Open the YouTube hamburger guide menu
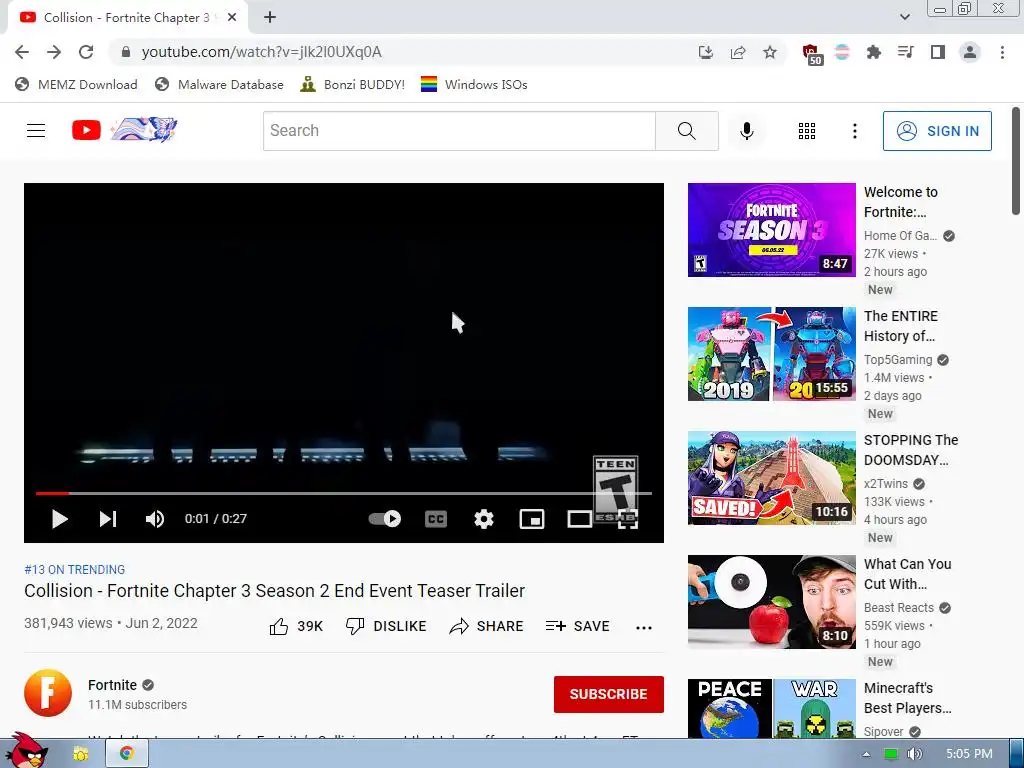The height and width of the screenshot is (768, 1024). (36, 131)
